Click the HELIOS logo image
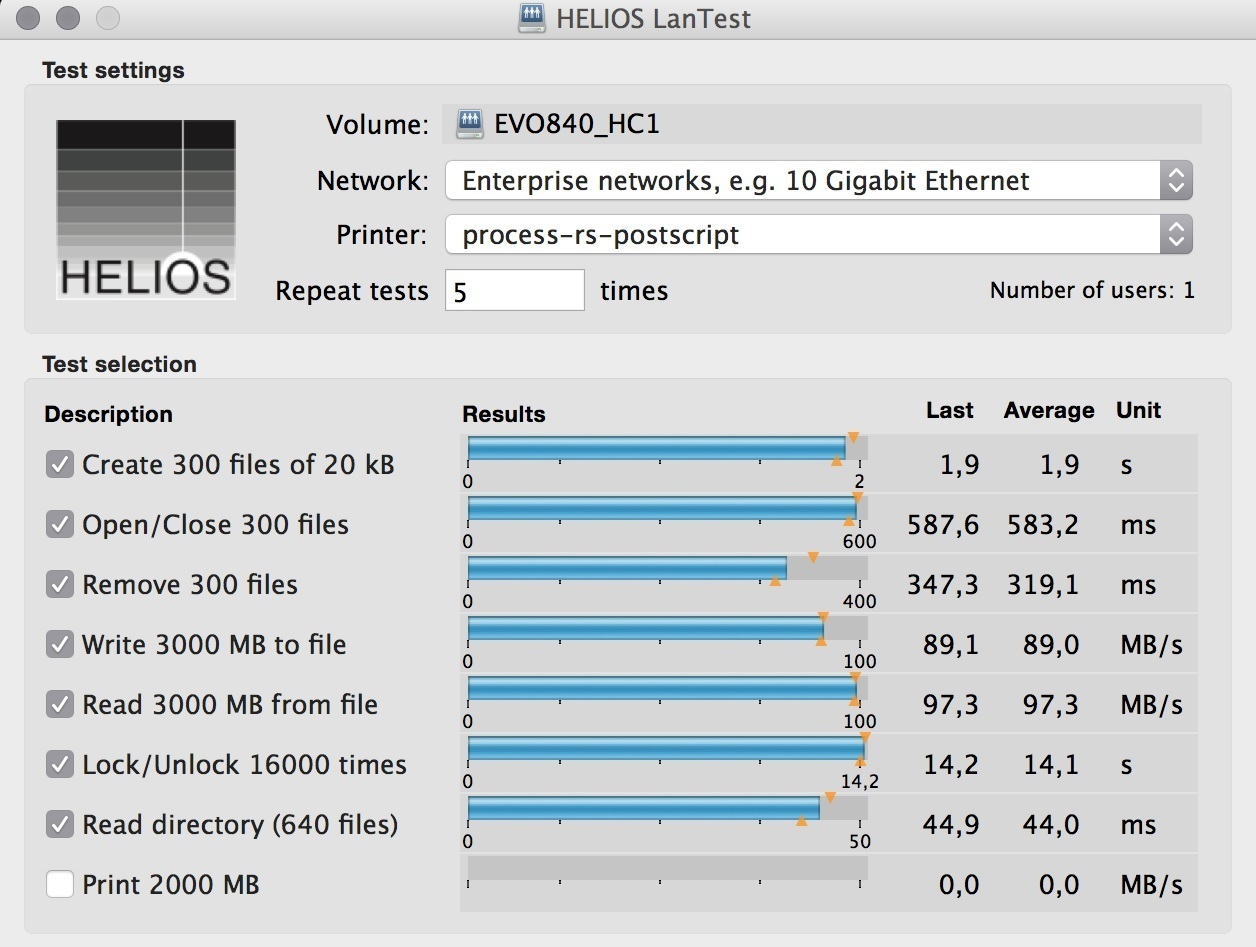Viewport: 1256px width, 947px height. 146,210
